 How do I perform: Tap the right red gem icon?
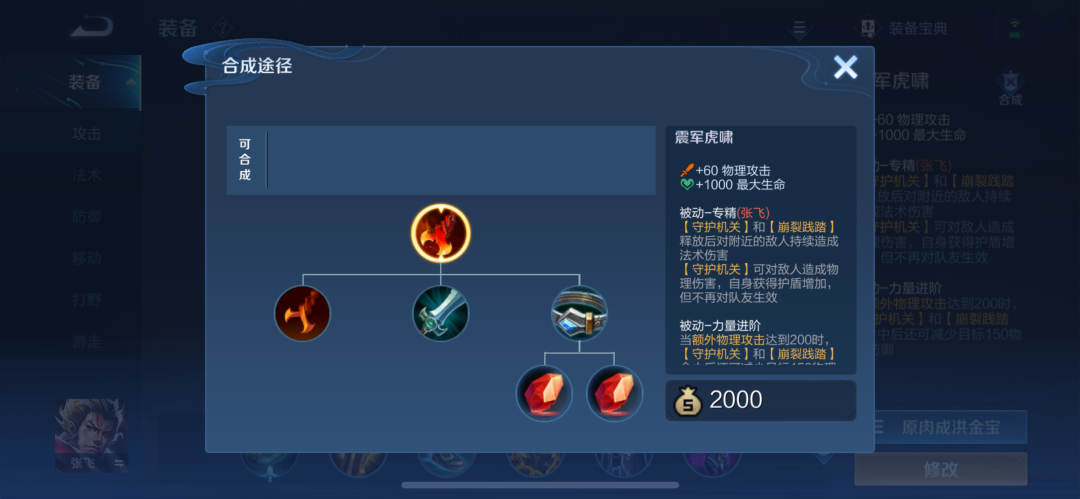coord(614,394)
